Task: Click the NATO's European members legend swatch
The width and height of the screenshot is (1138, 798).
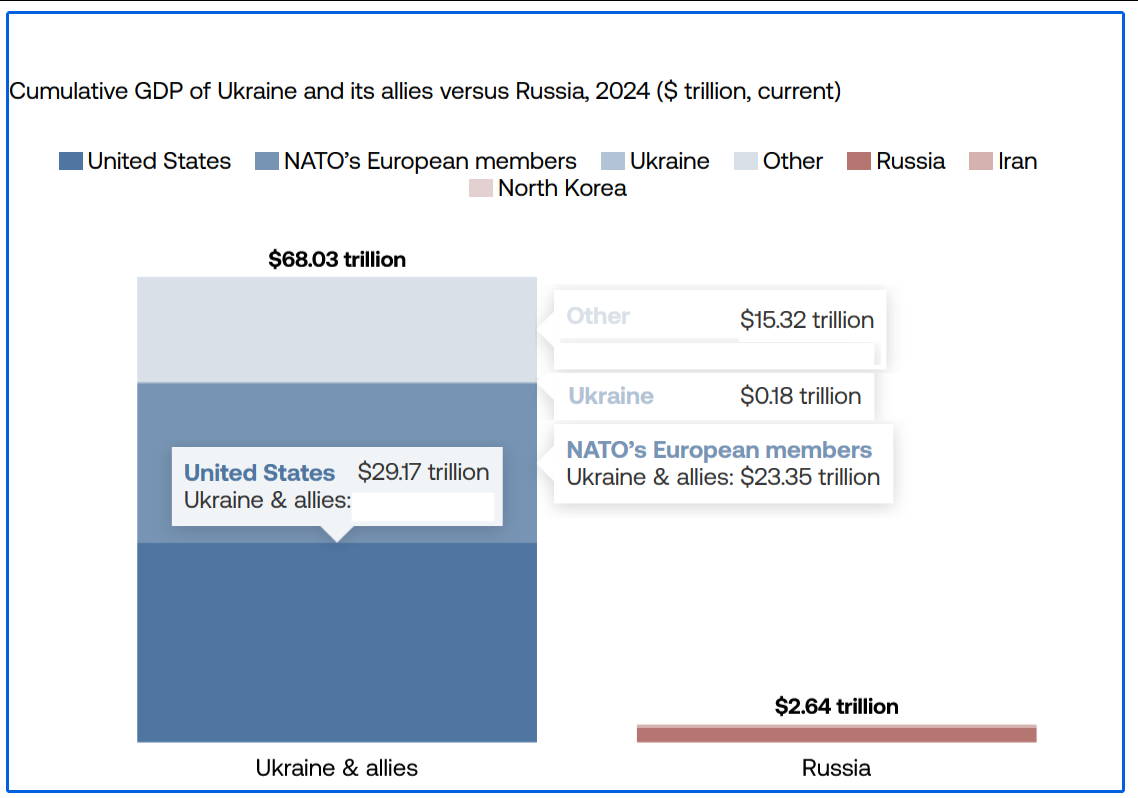Action: pyautogui.click(x=266, y=161)
